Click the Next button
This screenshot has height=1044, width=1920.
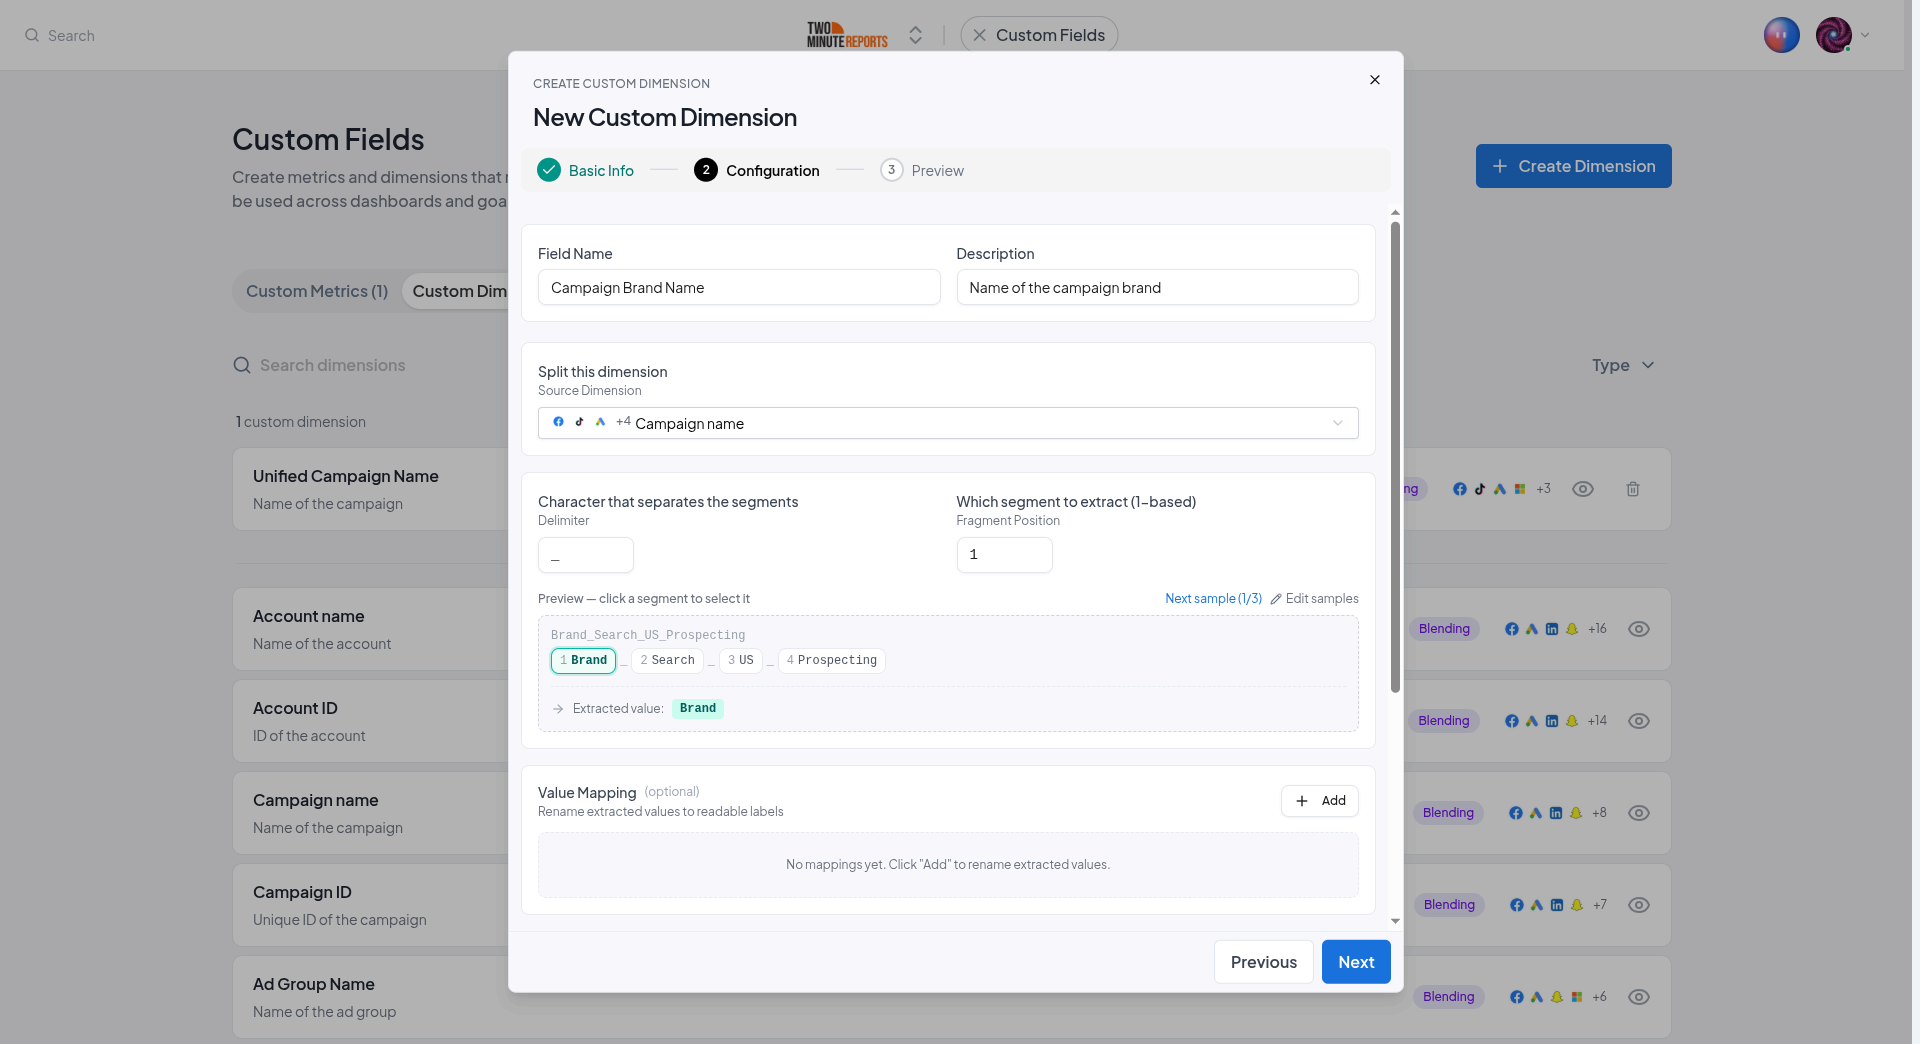pos(1356,962)
